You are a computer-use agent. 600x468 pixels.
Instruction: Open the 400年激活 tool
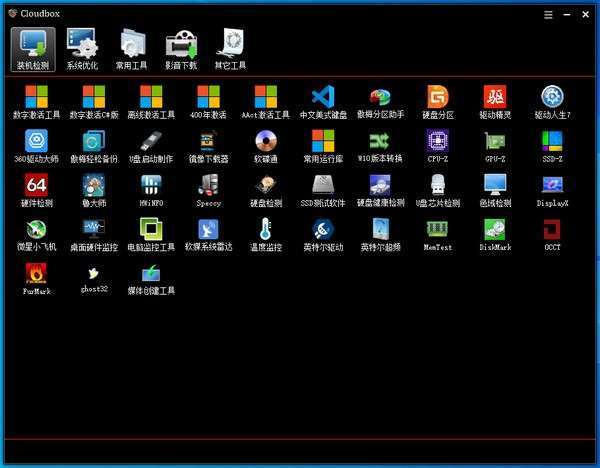(209, 102)
